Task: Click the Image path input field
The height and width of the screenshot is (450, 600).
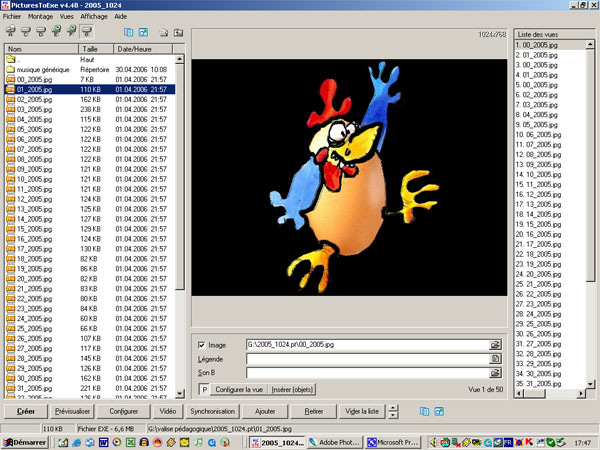Action: click(368, 345)
